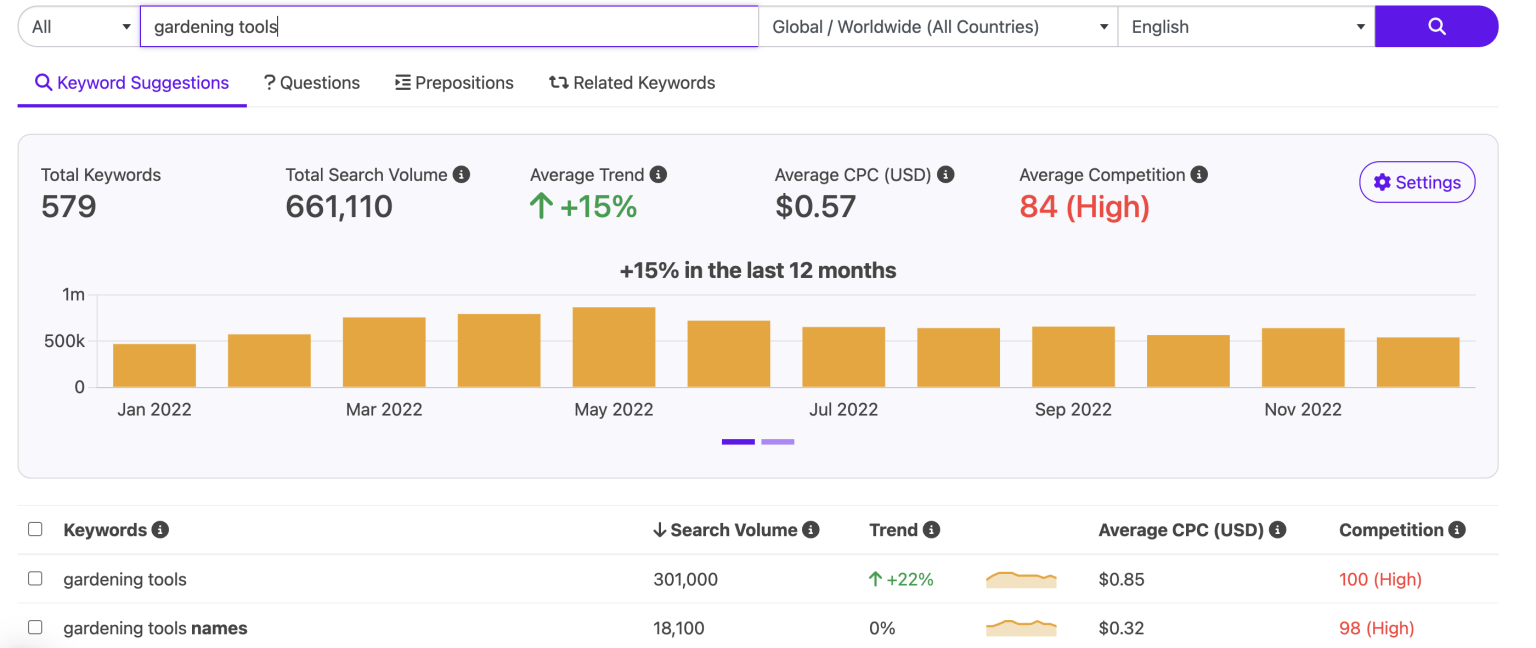1536x648 pixels.
Task: Click the search magnifying glass icon
Action: click(x=1437, y=26)
